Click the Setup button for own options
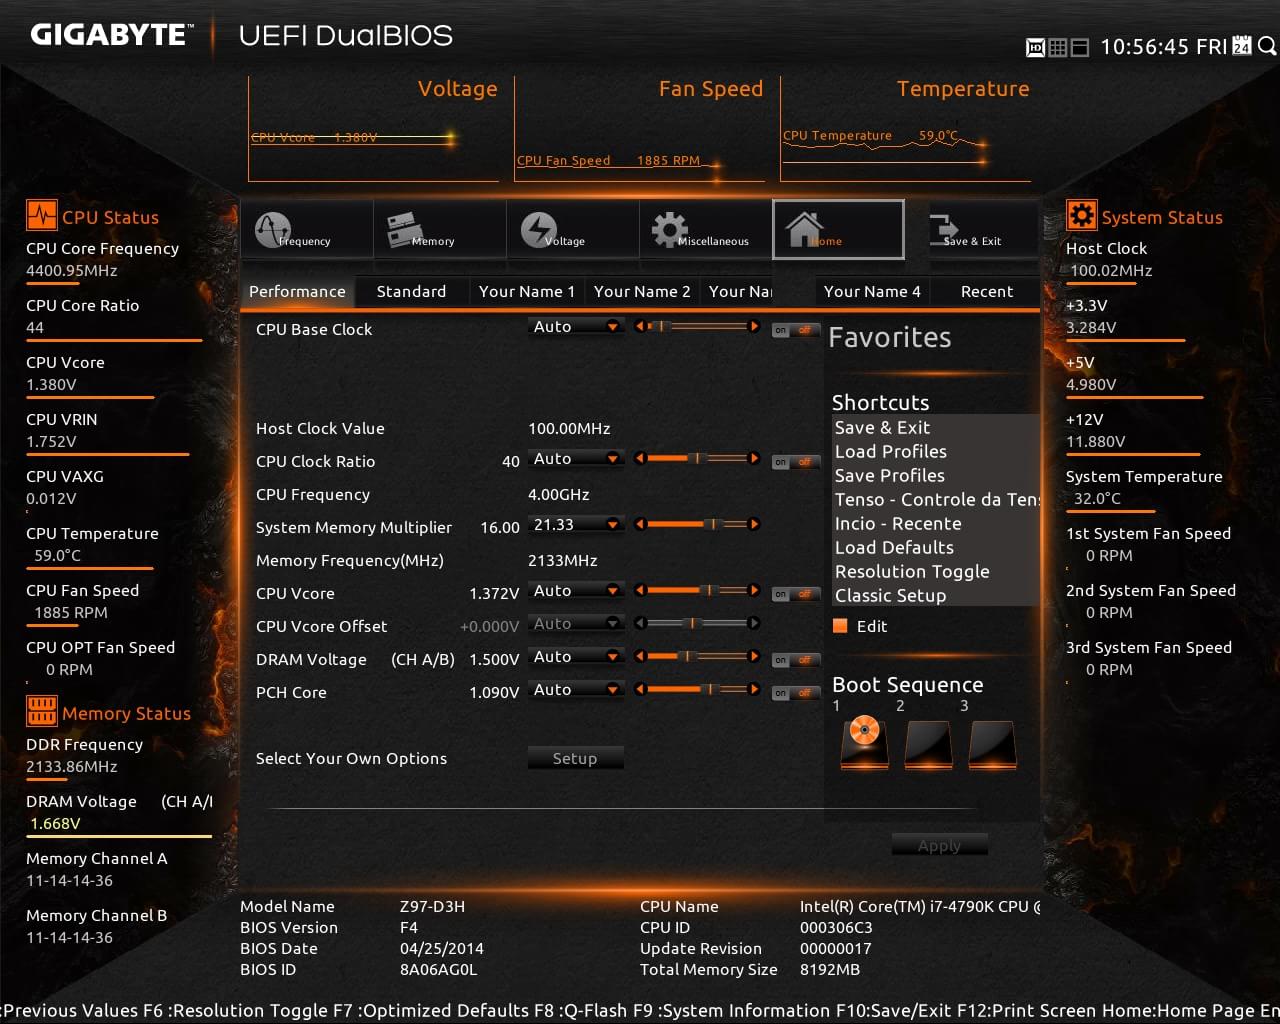Viewport: 1280px width, 1024px height. click(x=575, y=758)
